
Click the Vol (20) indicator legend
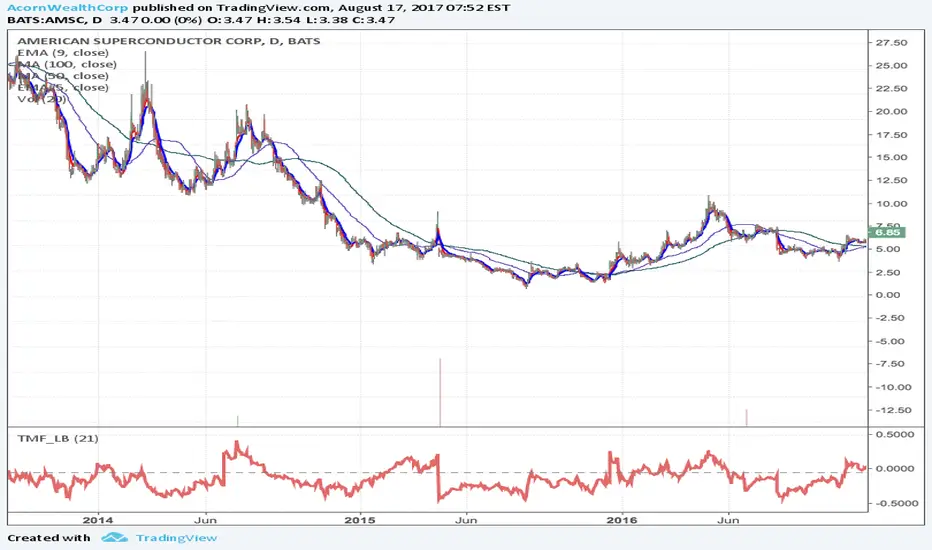[x=42, y=99]
